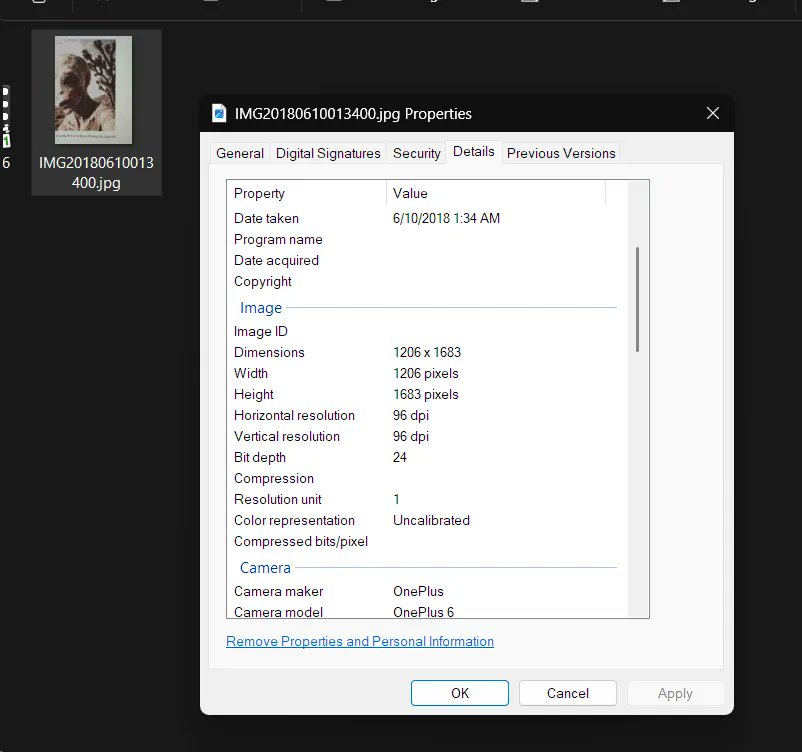Select the Image ID property

(260, 331)
